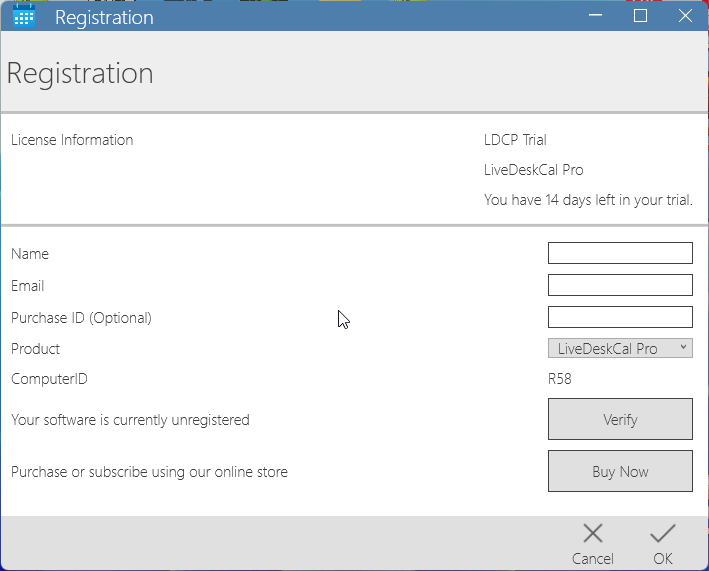Viewport: 709px width, 571px height.
Task: Open the Product dropdown showing LiveDeskCal Pro
Action: 610,348
